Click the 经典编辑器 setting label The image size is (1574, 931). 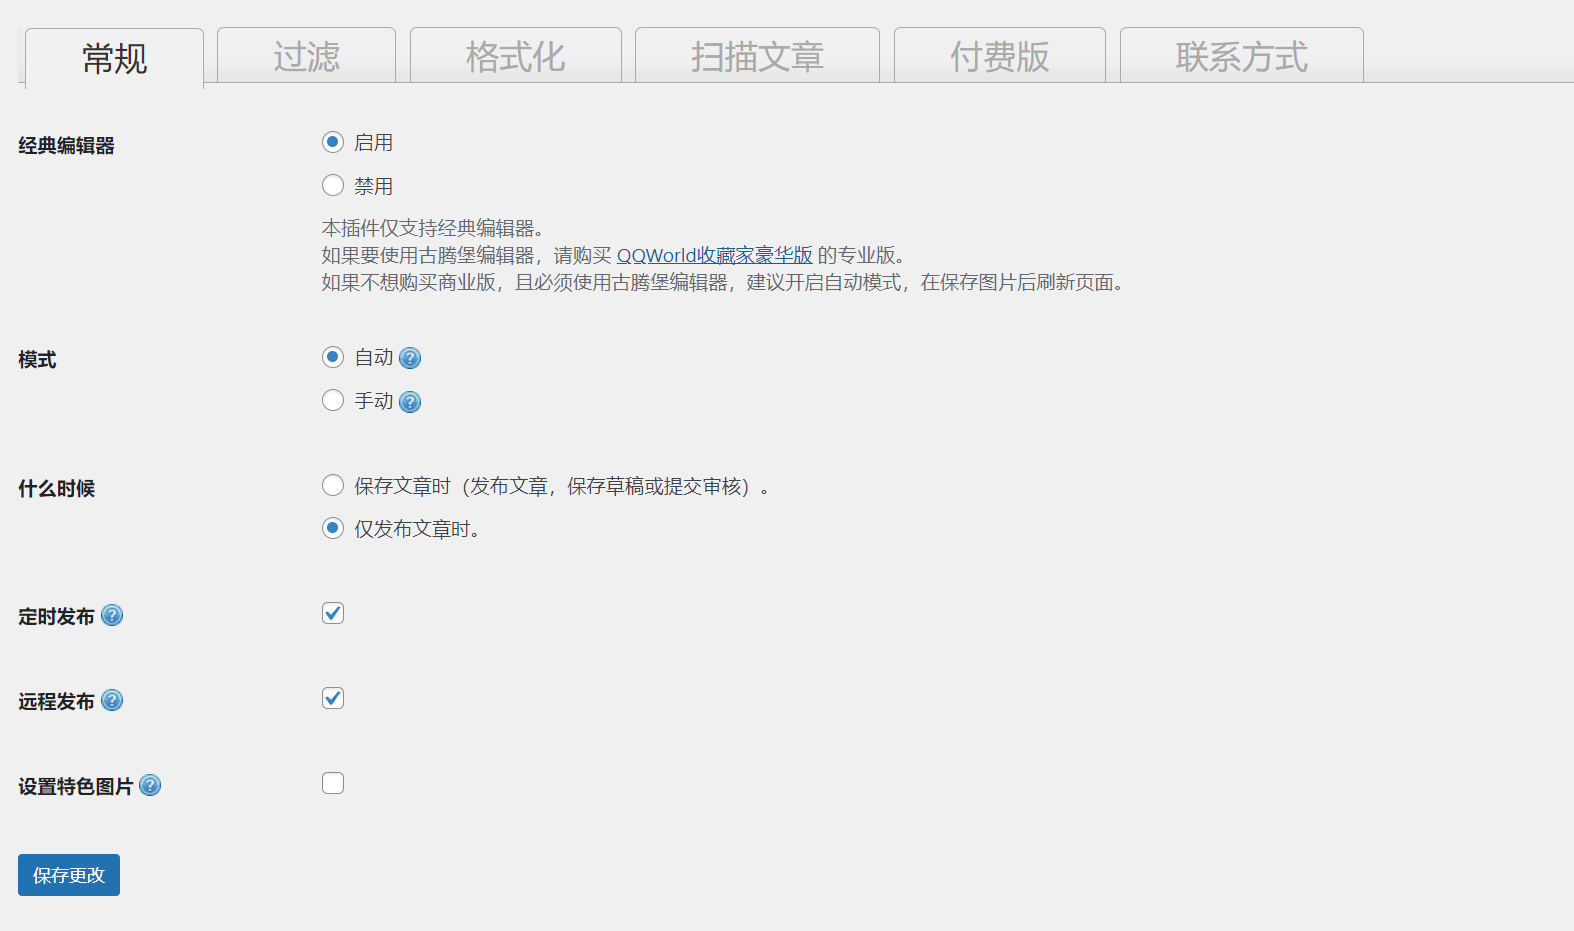66,146
